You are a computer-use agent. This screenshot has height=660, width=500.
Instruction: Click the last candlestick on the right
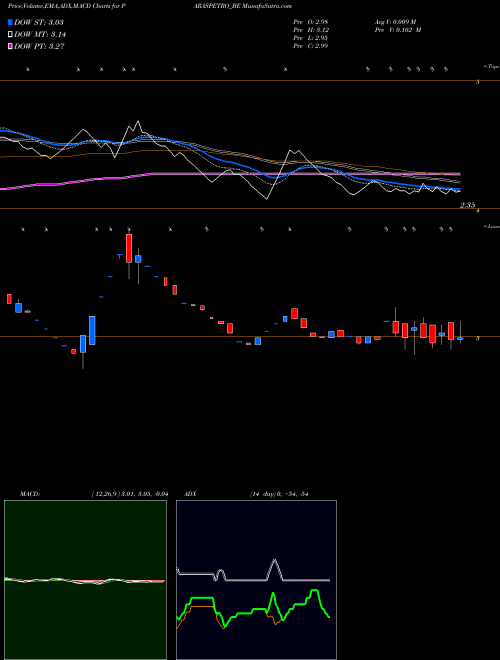460,338
